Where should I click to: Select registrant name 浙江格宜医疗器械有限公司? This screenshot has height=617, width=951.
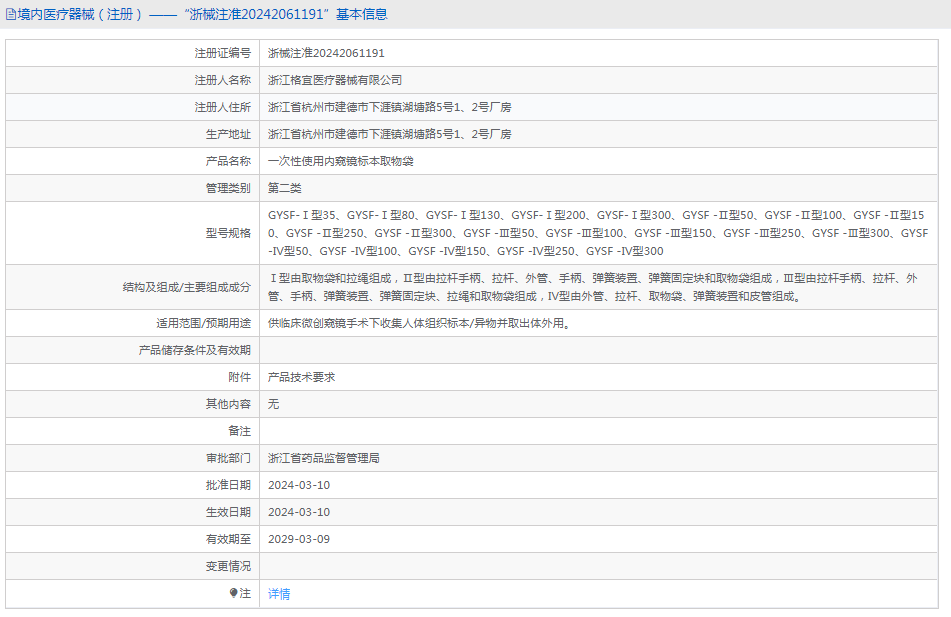[x=335, y=80]
